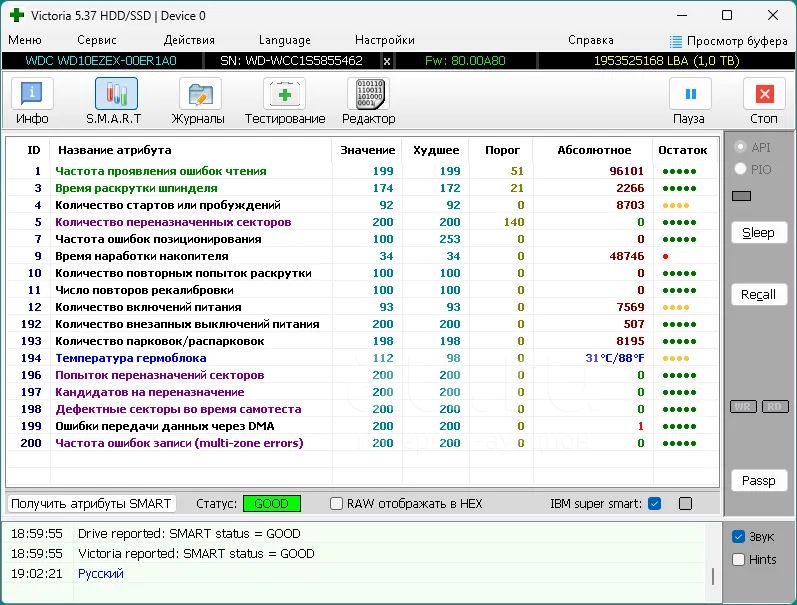Click the Порог column header
Viewport: 797px width, 605px height.
502,150
